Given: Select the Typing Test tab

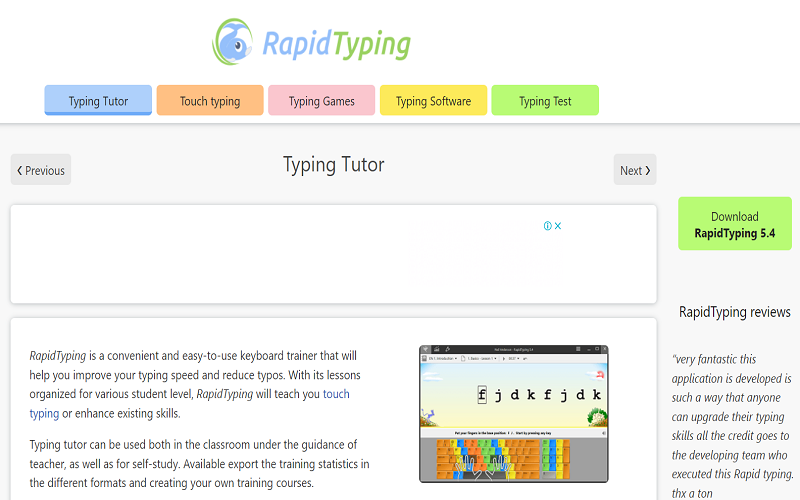Looking at the screenshot, I should (545, 101).
